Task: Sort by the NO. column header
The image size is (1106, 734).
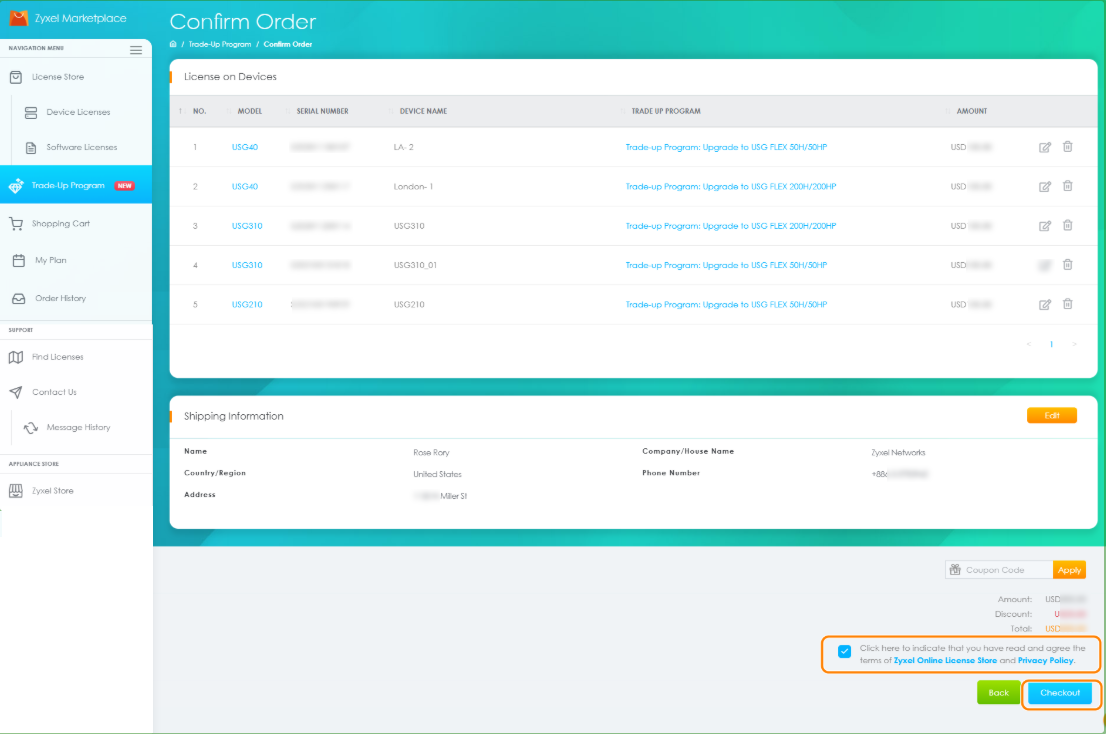Action: coord(200,111)
